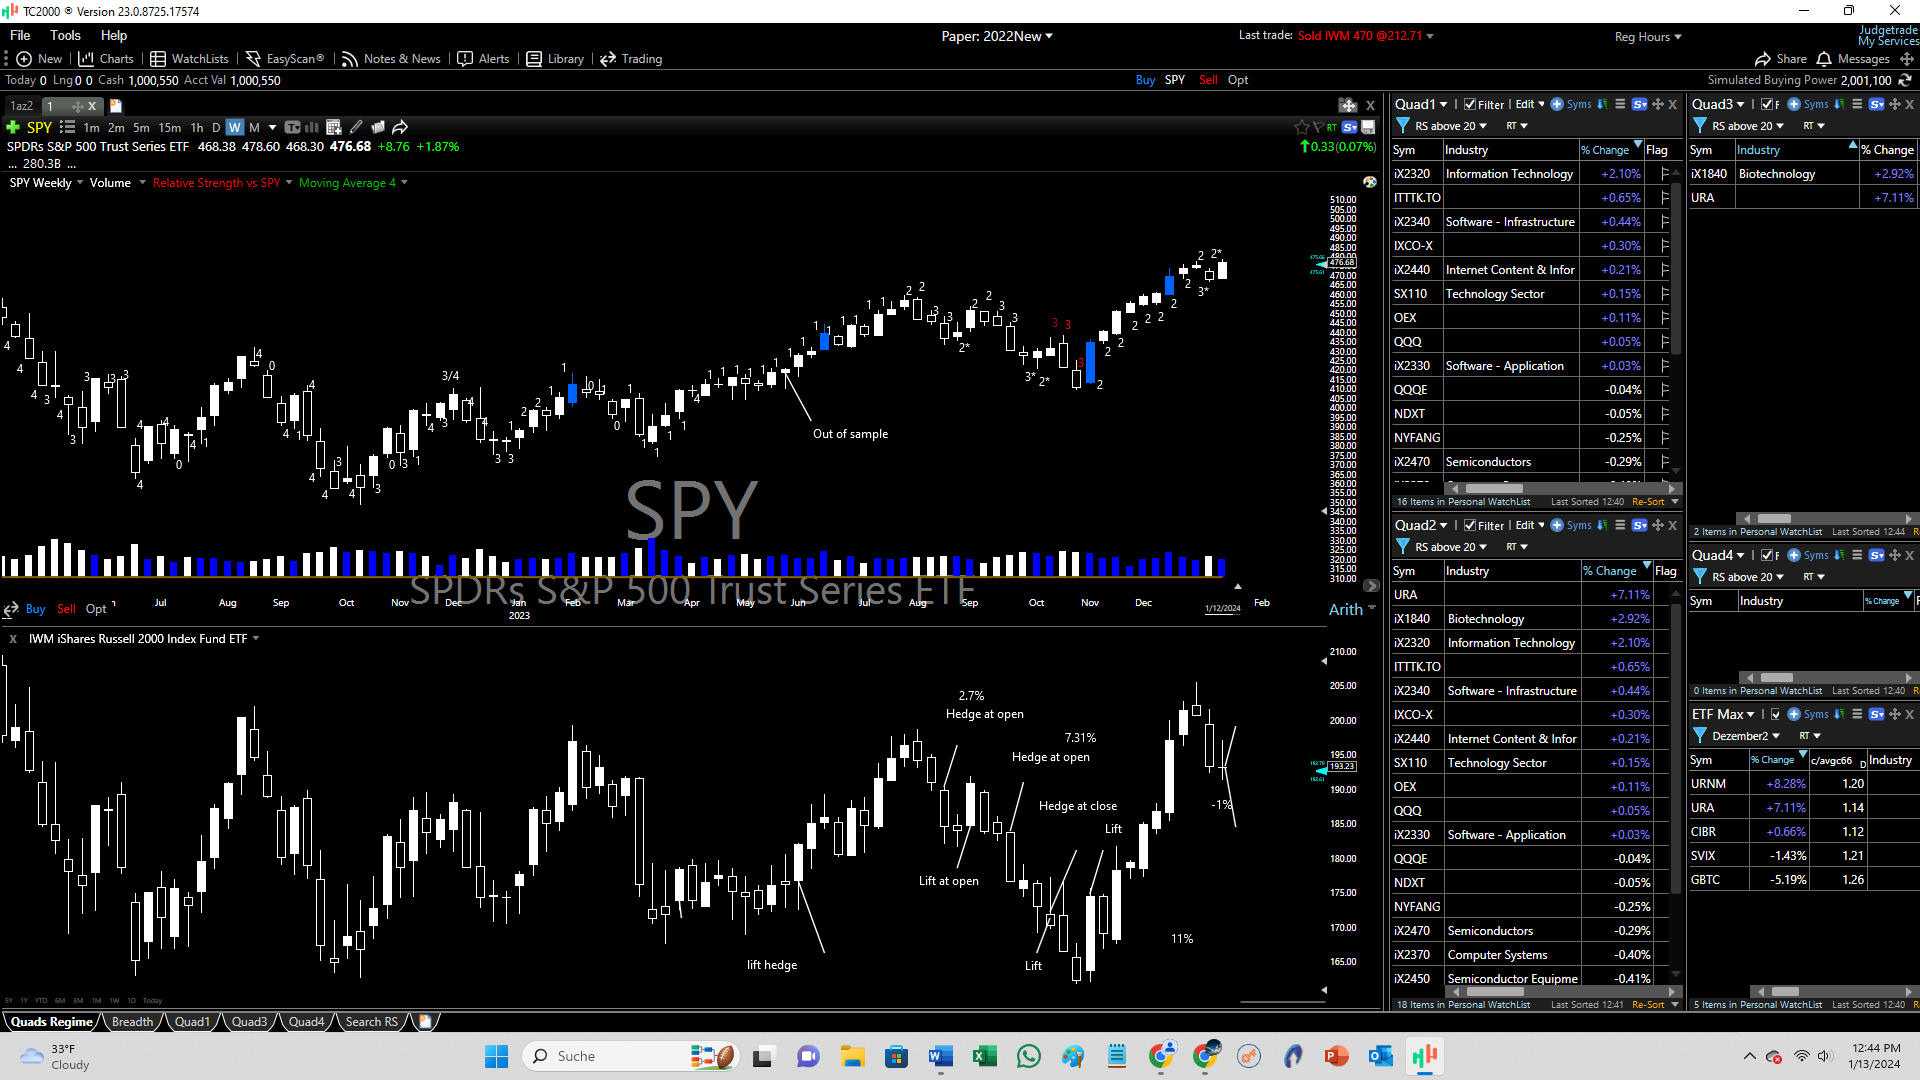The width and height of the screenshot is (1920, 1080).
Task: Toggle the filter checkbox in ETF Max panel
Action: [x=1776, y=714]
